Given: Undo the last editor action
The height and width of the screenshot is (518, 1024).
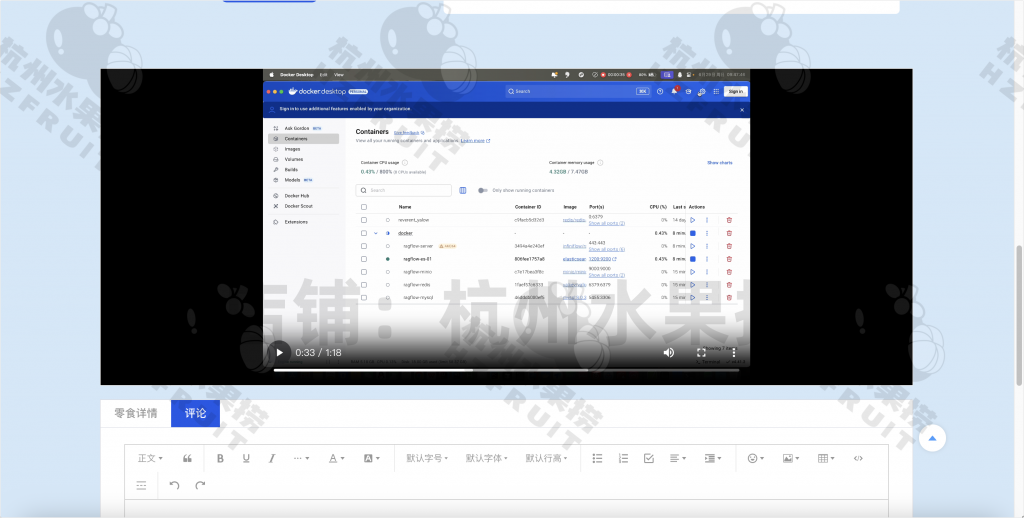Looking at the screenshot, I should click(x=174, y=486).
